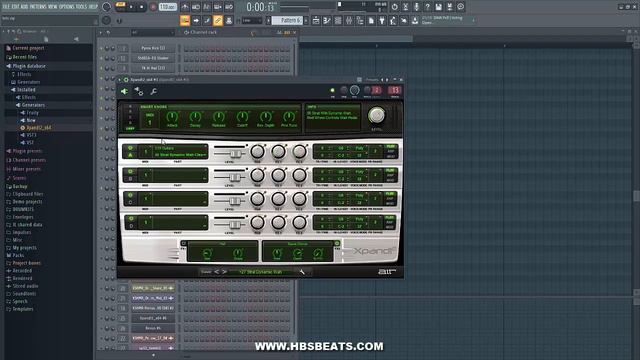
Task: Open the mixer toolbar icon
Action: (x=349, y=20)
